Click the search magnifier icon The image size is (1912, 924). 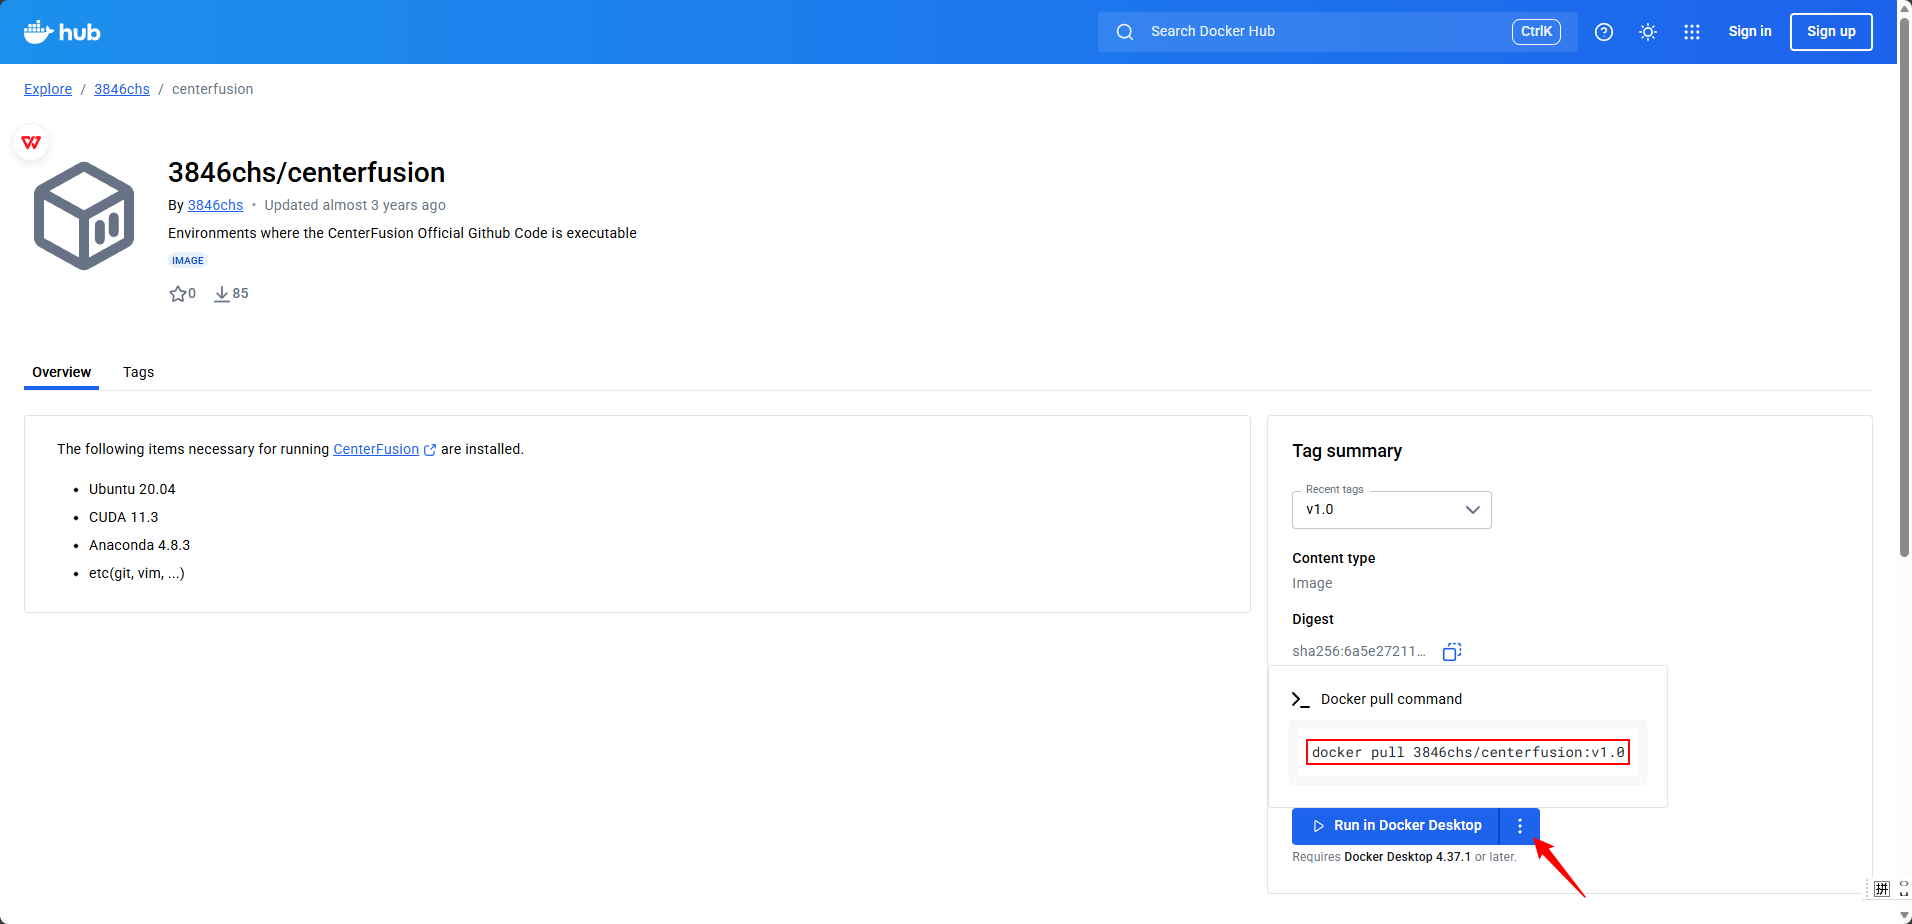(1125, 32)
